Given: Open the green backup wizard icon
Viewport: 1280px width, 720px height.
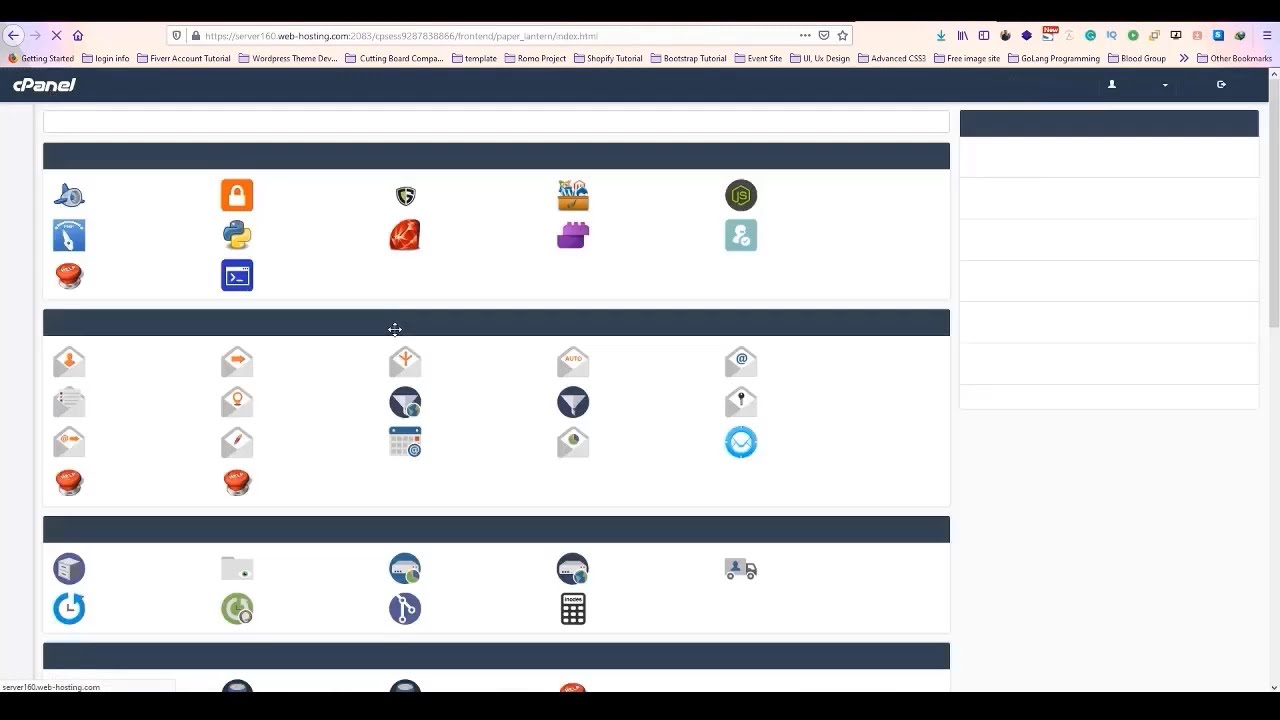Looking at the screenshot, I should (237, 609).
